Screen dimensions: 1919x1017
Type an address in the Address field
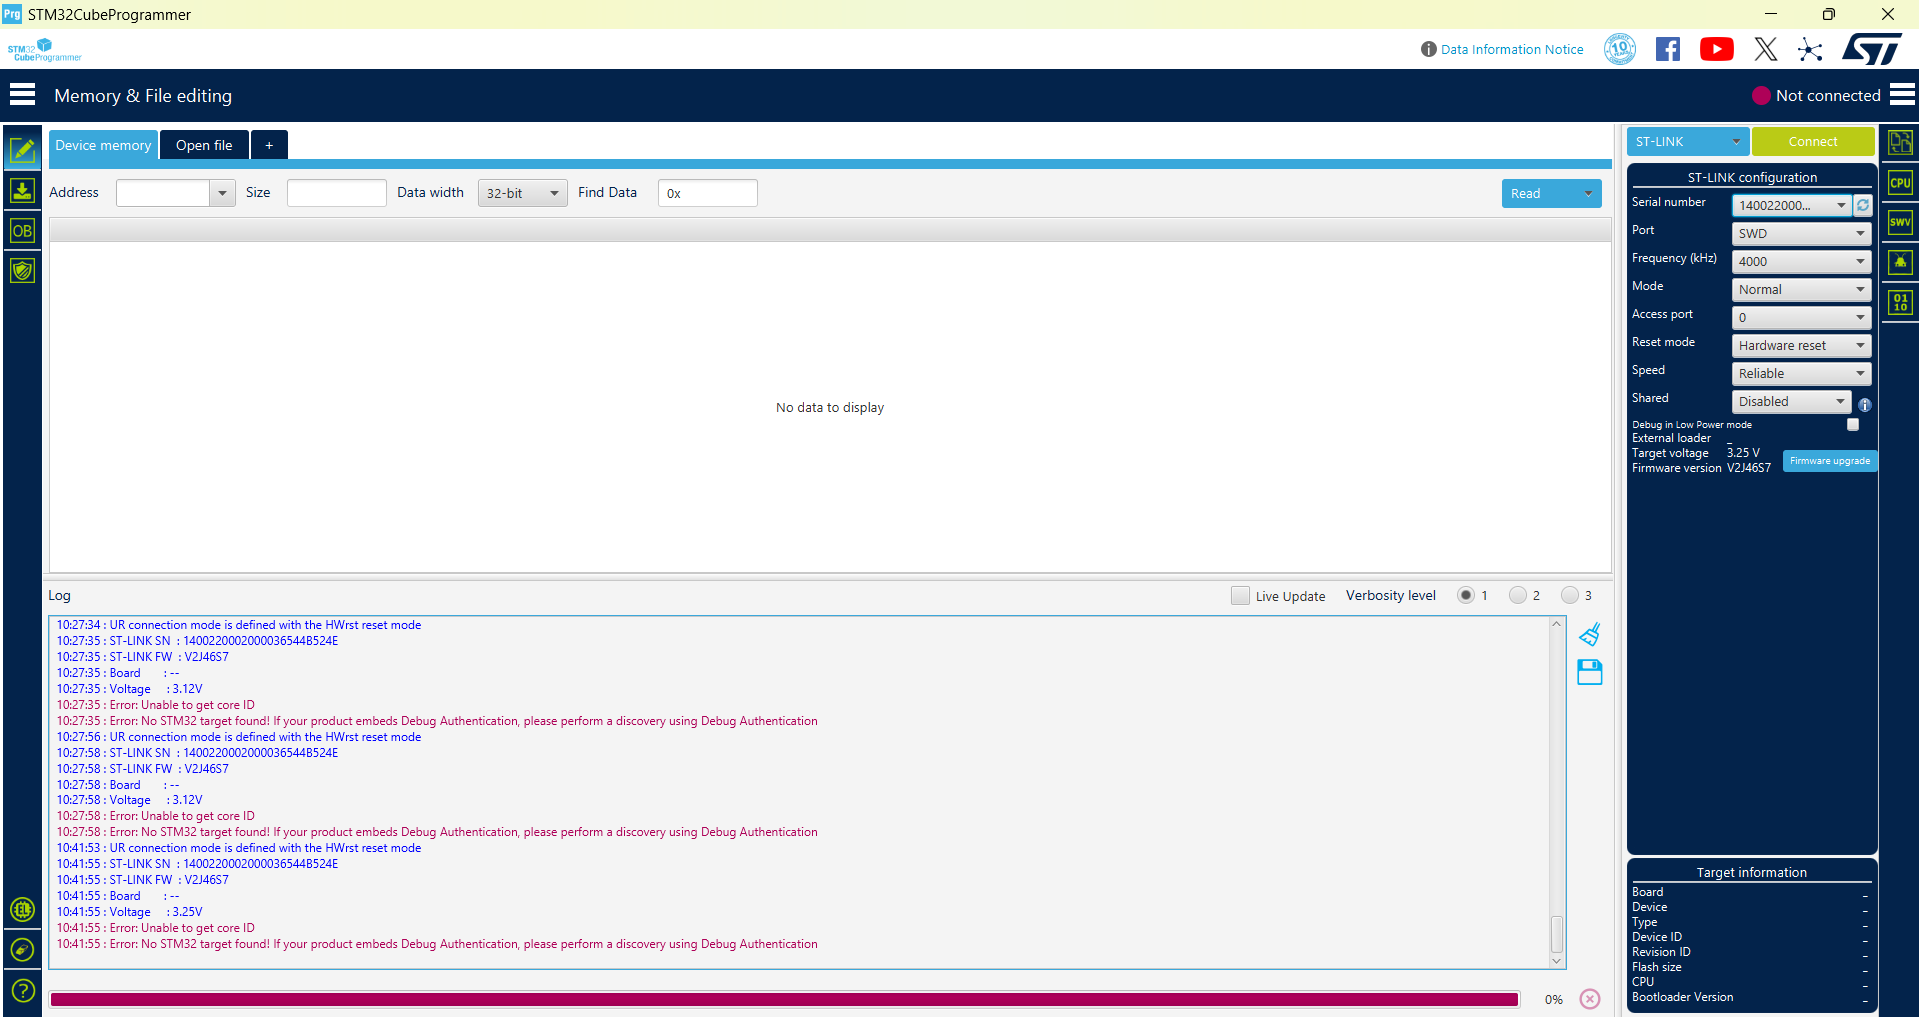(x=165, y=192)
